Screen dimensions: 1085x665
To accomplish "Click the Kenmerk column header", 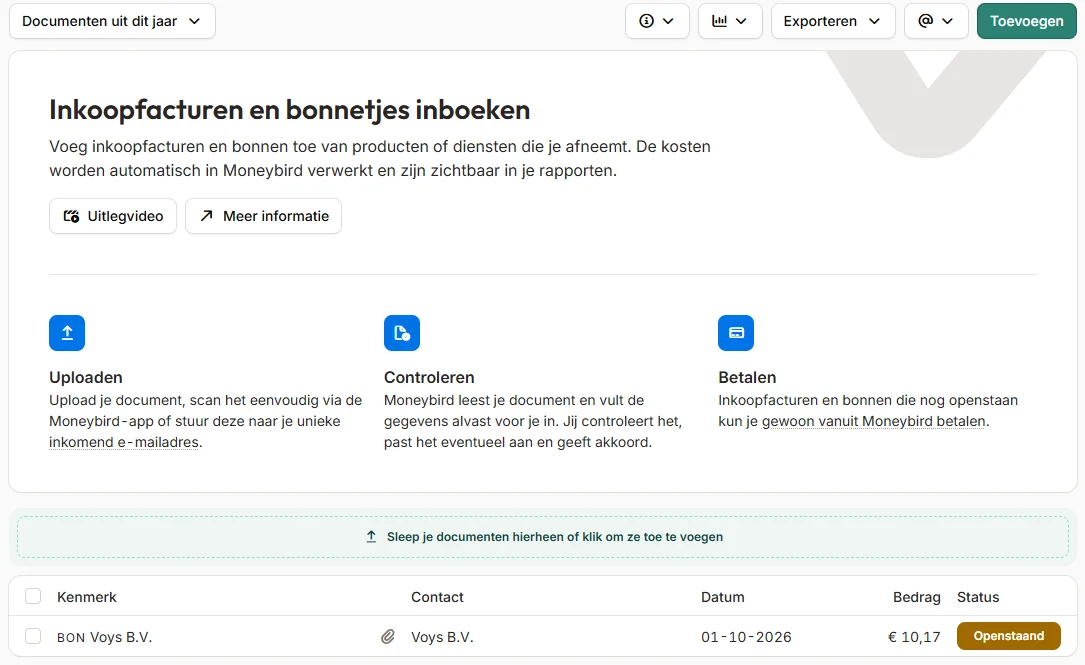I will (x=86, y=597).
